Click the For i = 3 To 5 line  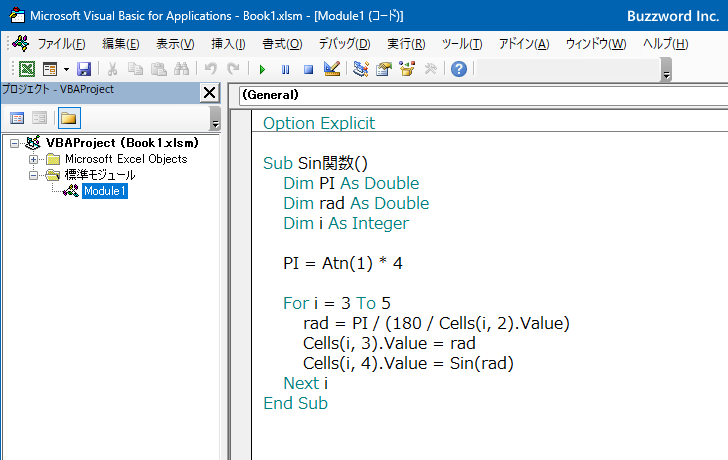click(337, 303)
